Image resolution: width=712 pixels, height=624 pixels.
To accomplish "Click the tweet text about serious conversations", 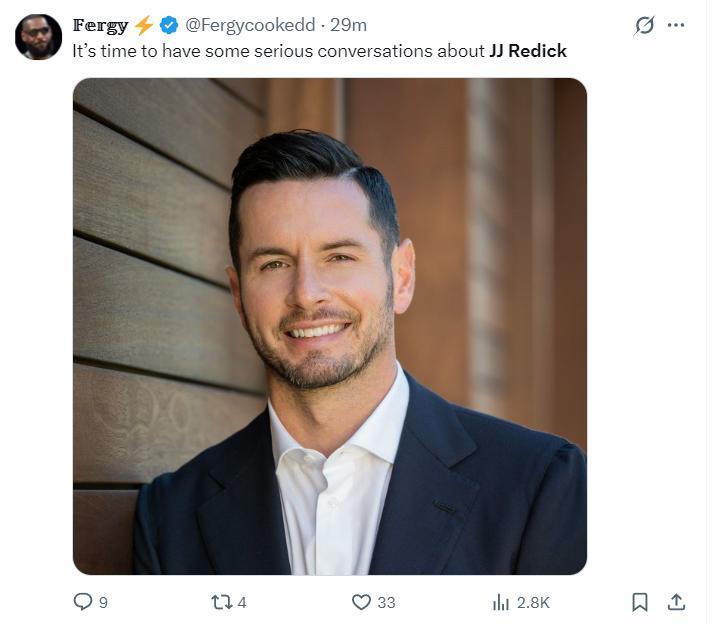I will coord(280,51).
